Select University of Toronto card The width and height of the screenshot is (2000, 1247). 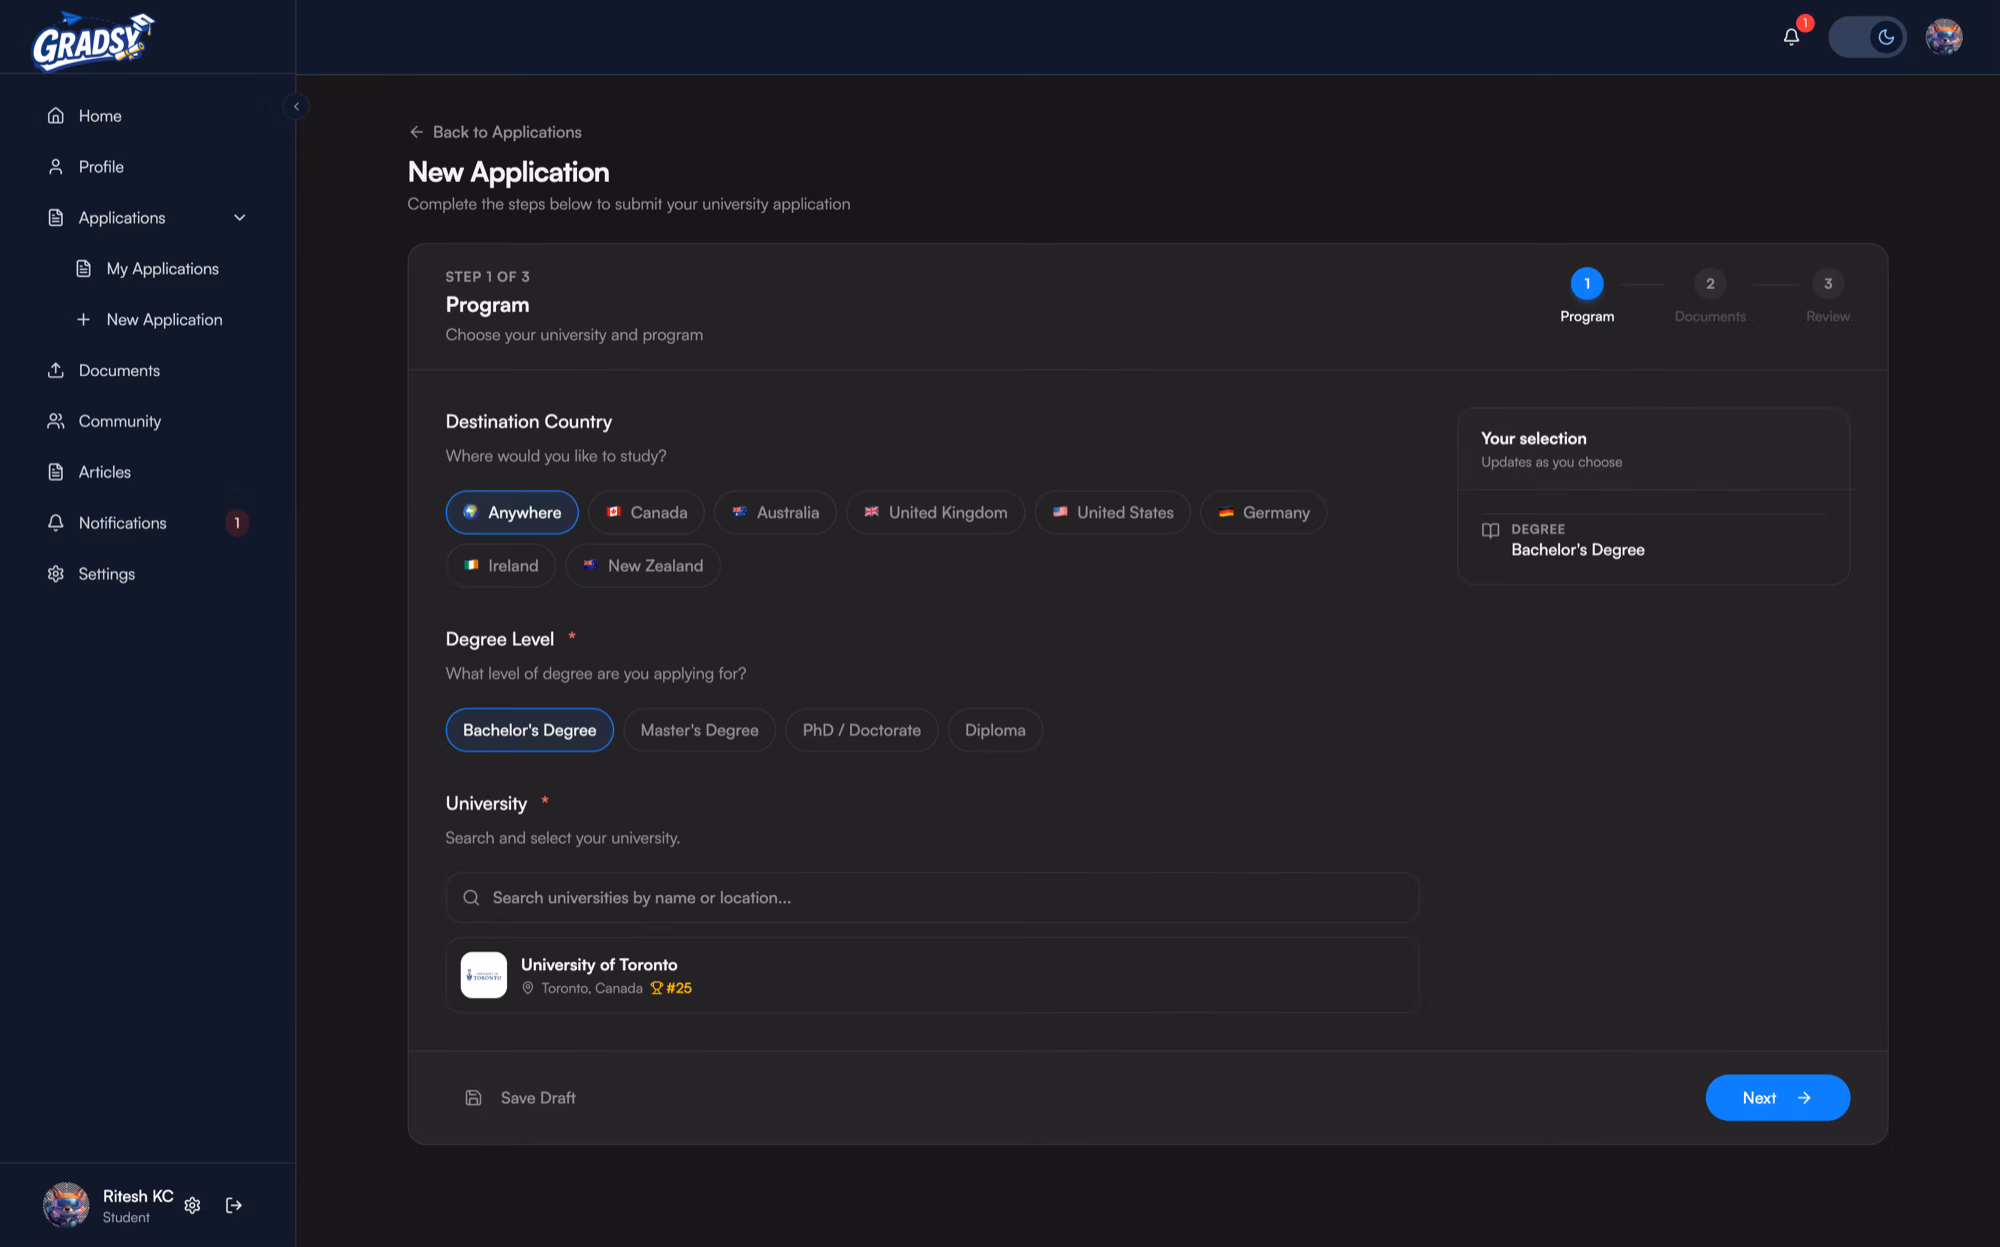(x=932, y=976)
